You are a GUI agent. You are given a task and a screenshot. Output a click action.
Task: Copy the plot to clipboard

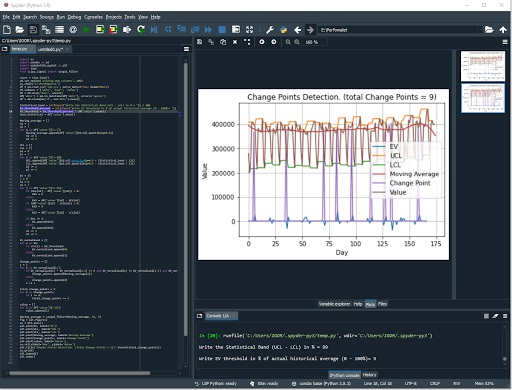tap(223, 42)
